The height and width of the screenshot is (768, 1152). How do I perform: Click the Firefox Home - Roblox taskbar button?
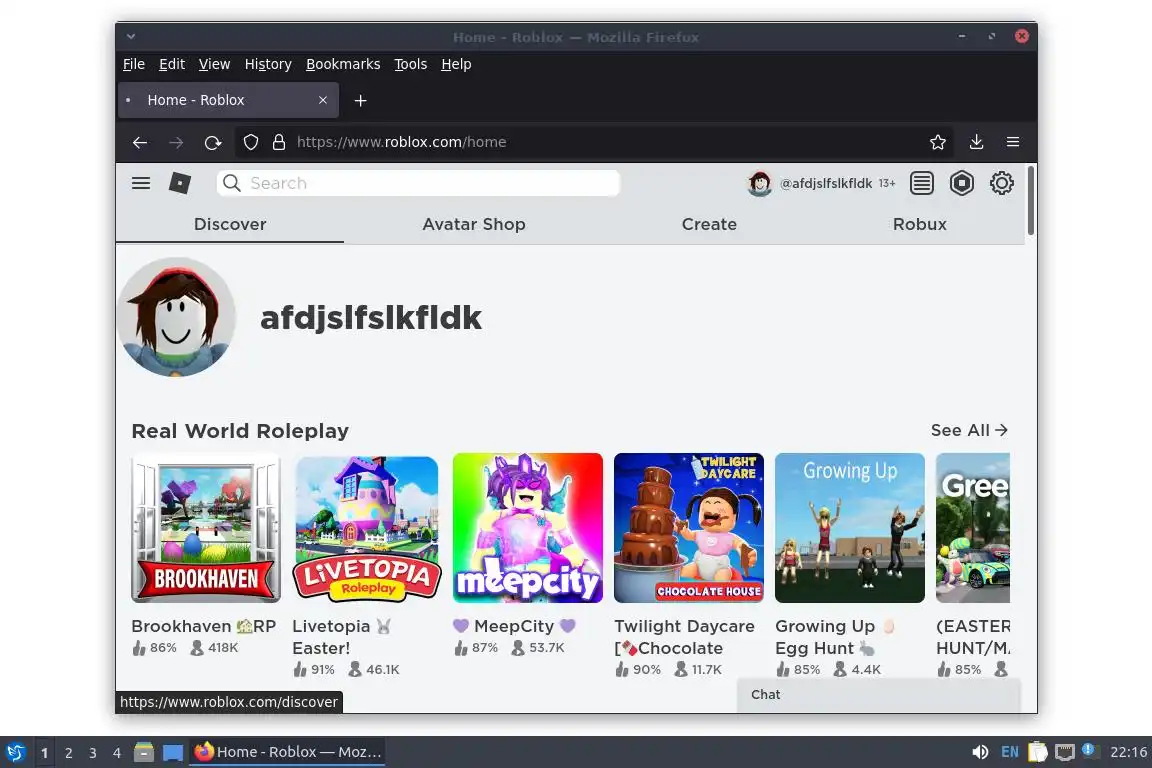point(287,752)
